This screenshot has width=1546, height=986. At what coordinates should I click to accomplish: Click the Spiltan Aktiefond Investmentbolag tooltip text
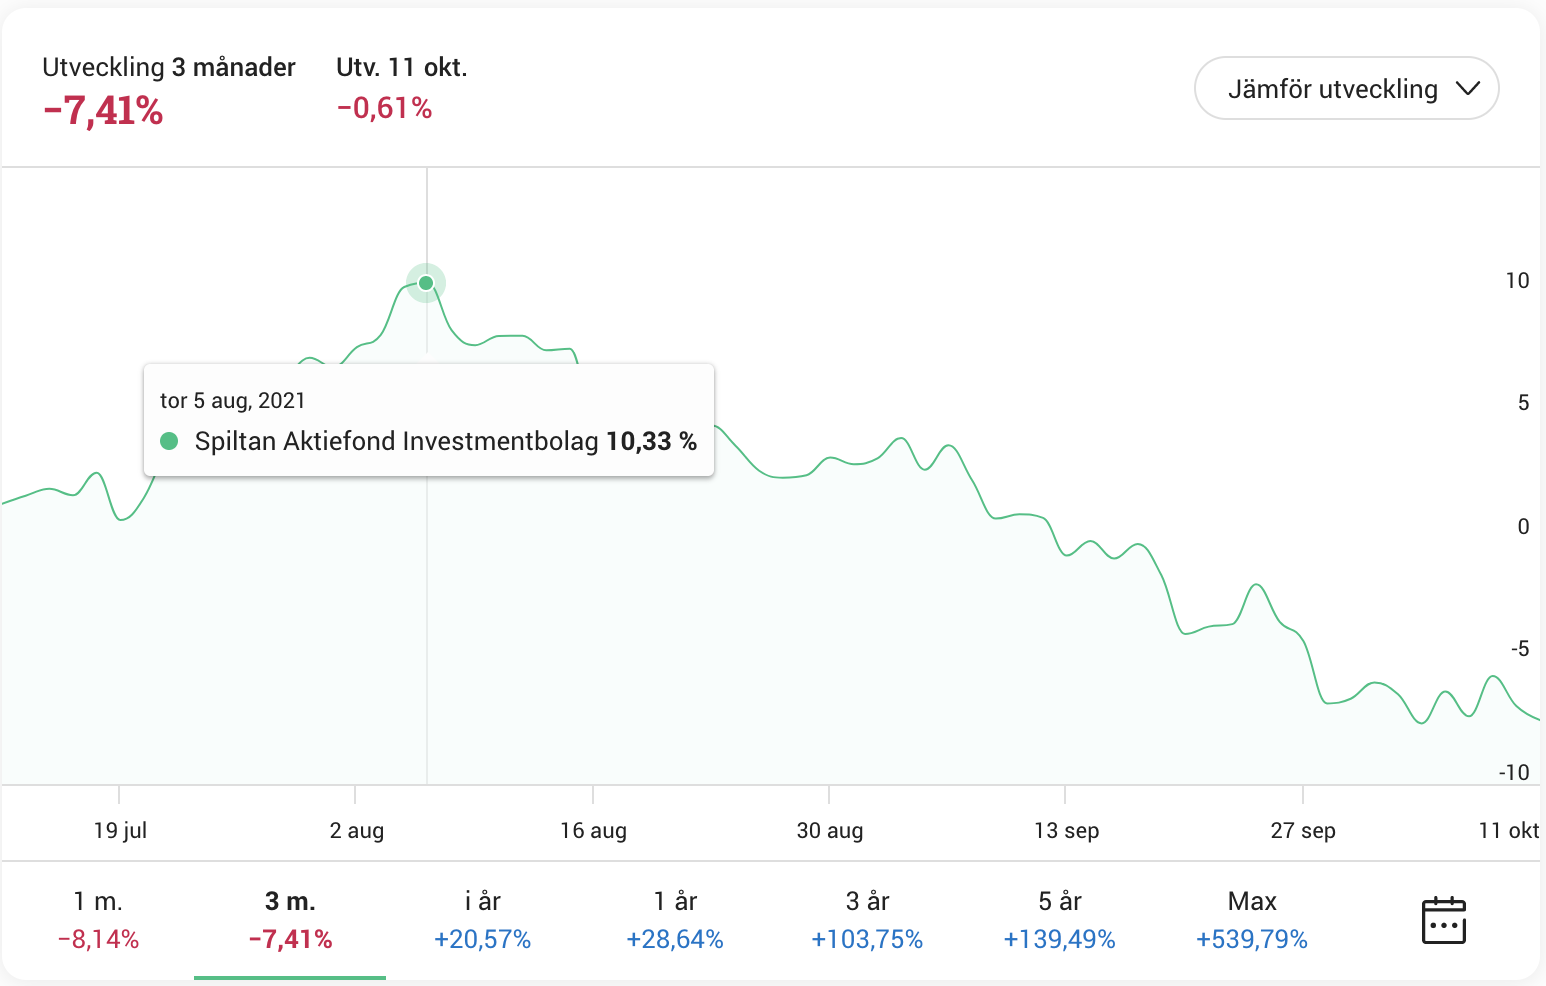(x=396, y=441)
